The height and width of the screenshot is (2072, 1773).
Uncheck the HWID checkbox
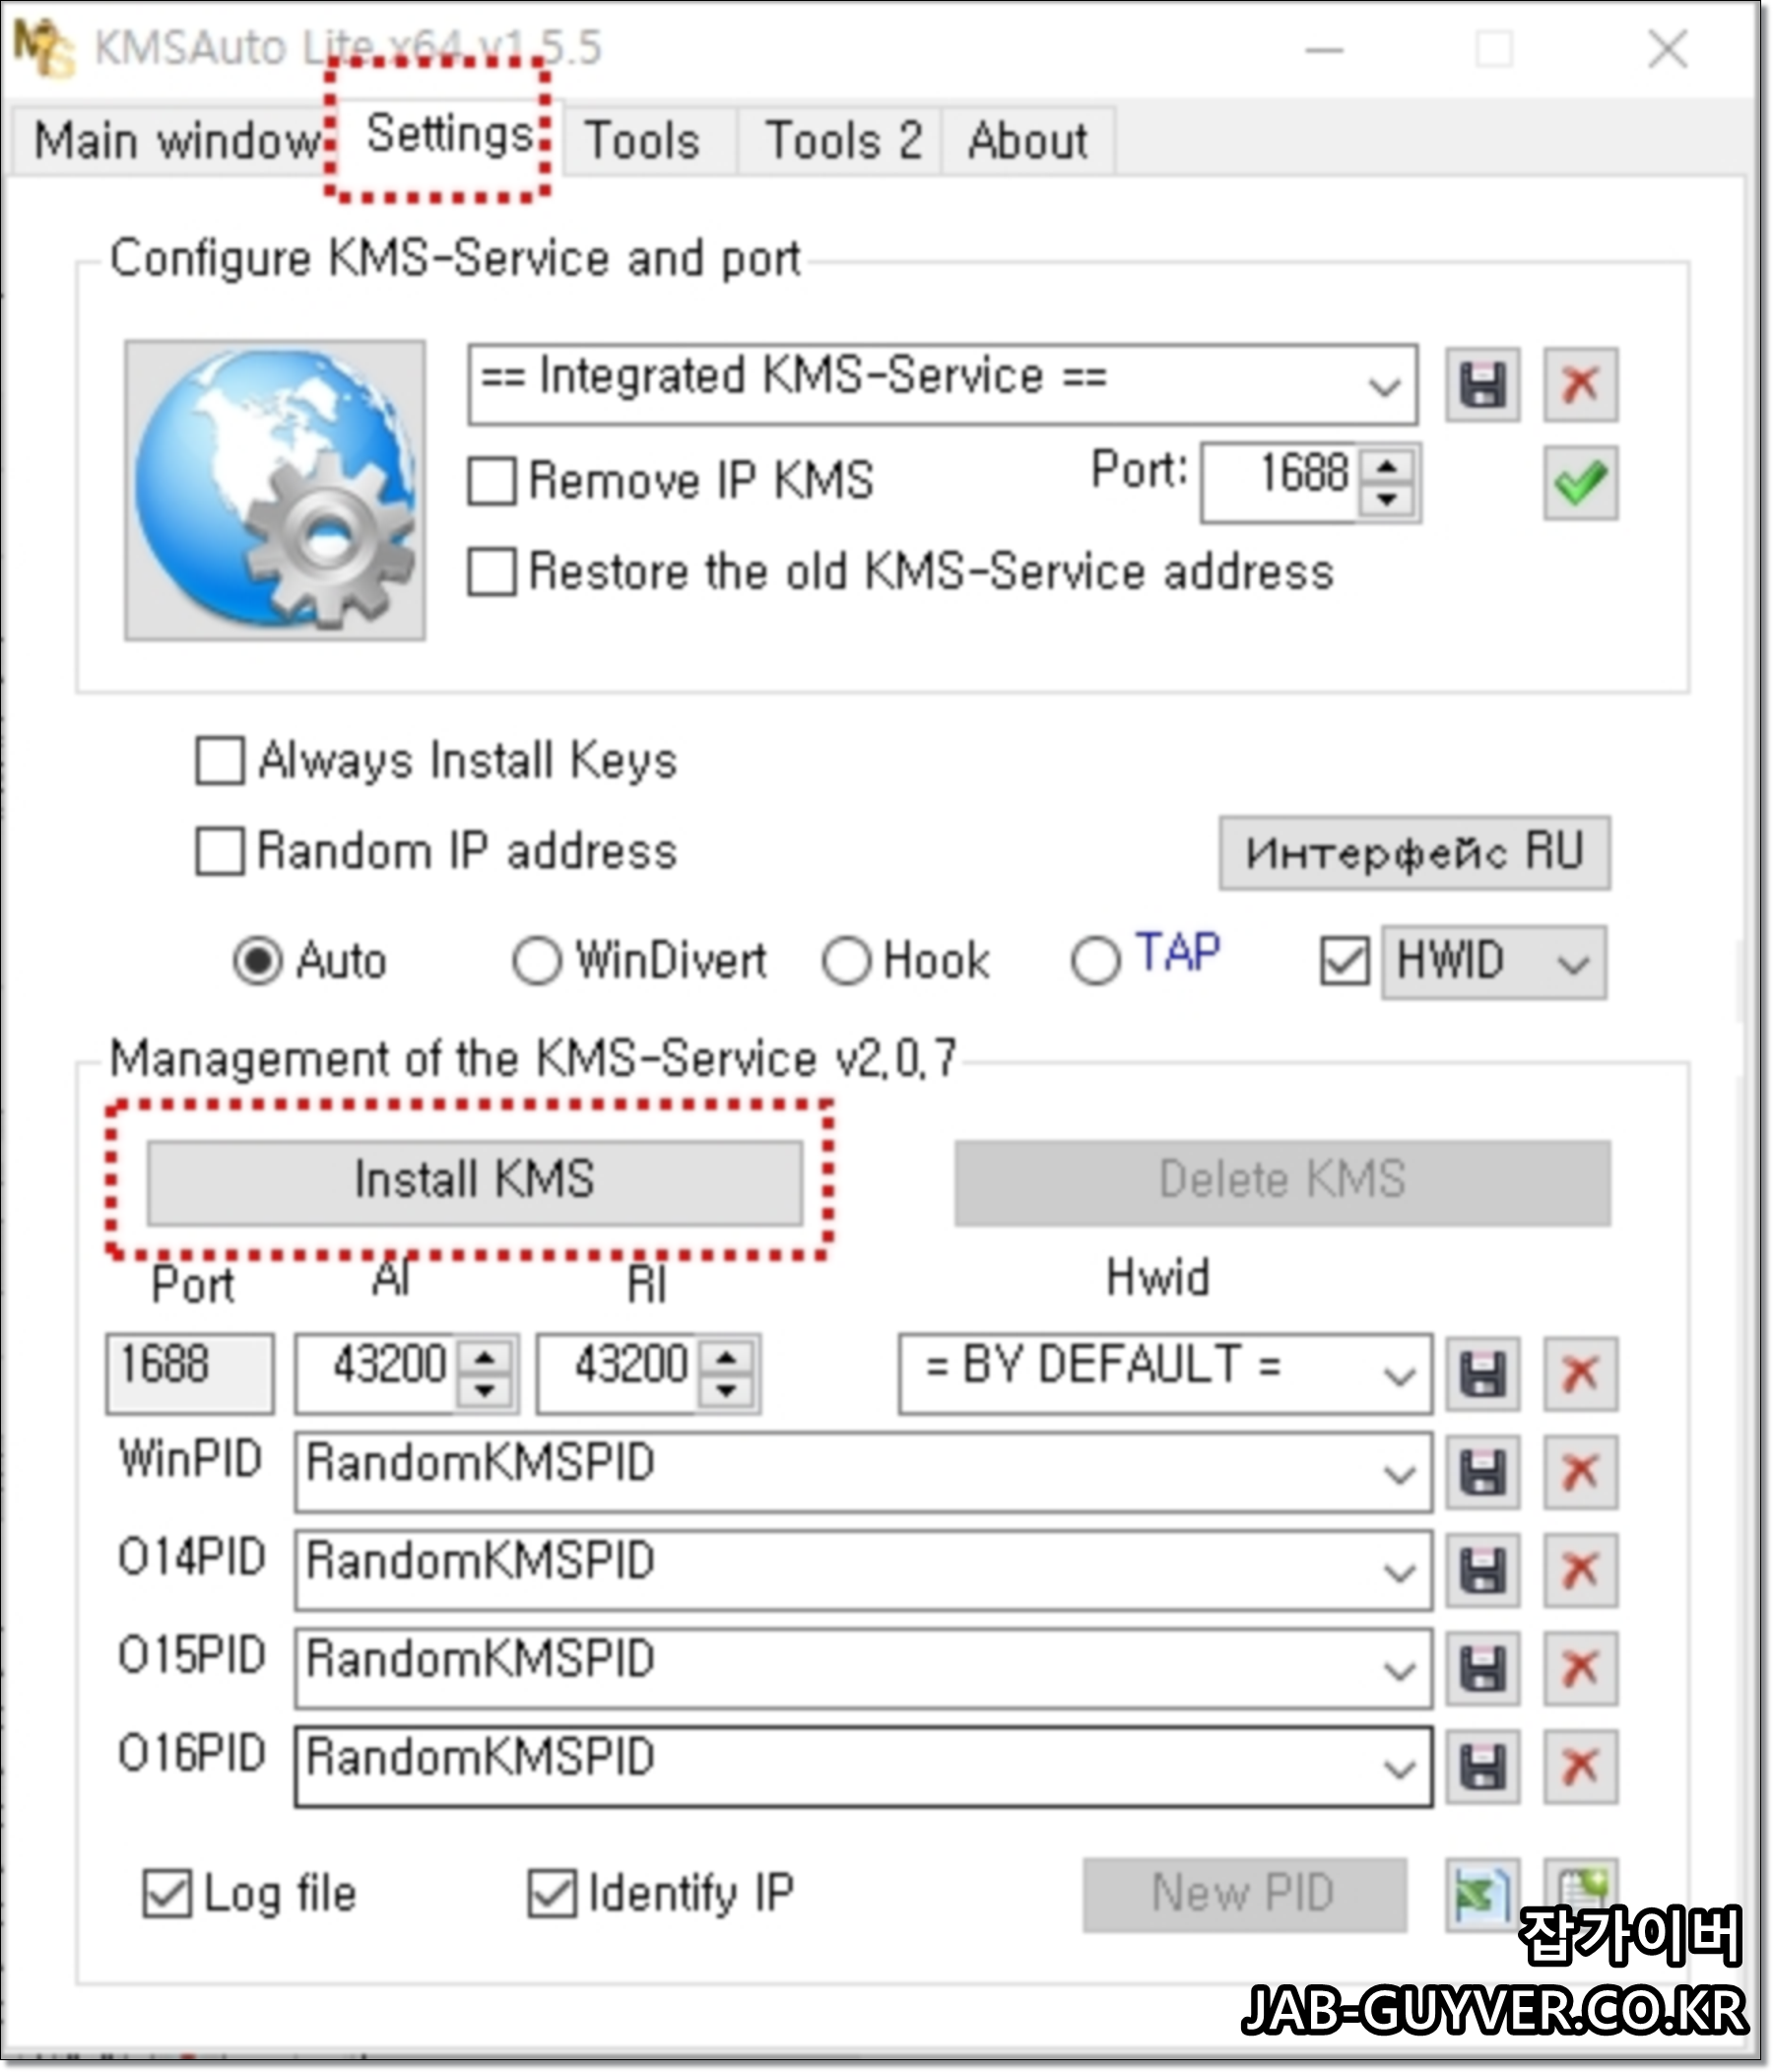[x=1344, y=962]
